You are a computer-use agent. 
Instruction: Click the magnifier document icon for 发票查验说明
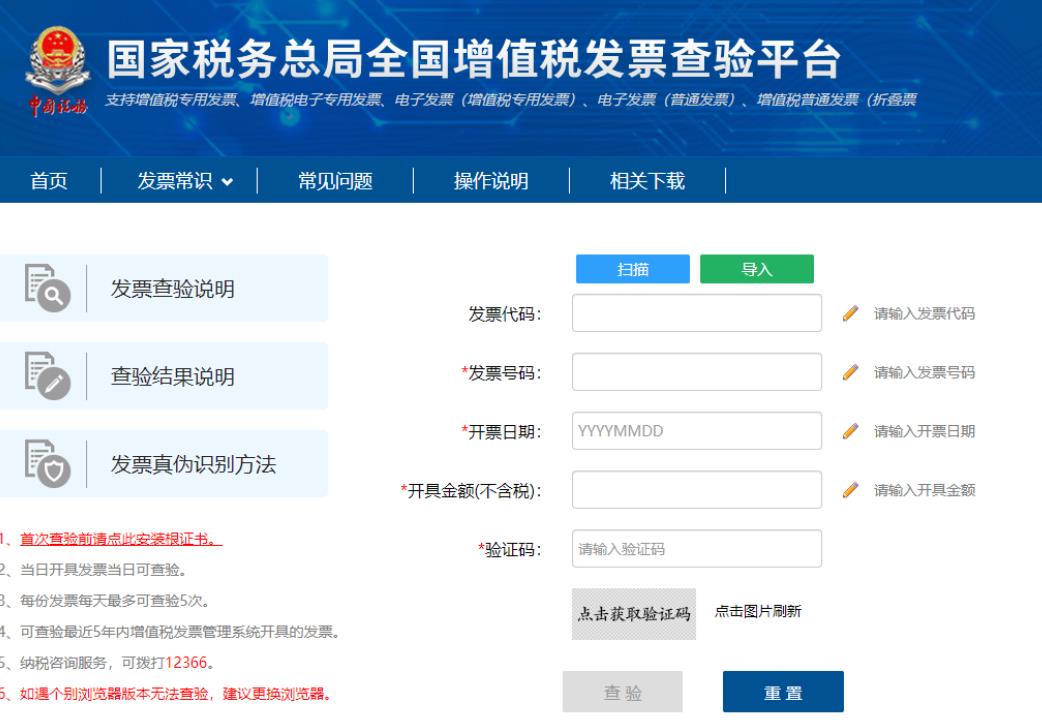pyautogui.click(x=45, y=289)
